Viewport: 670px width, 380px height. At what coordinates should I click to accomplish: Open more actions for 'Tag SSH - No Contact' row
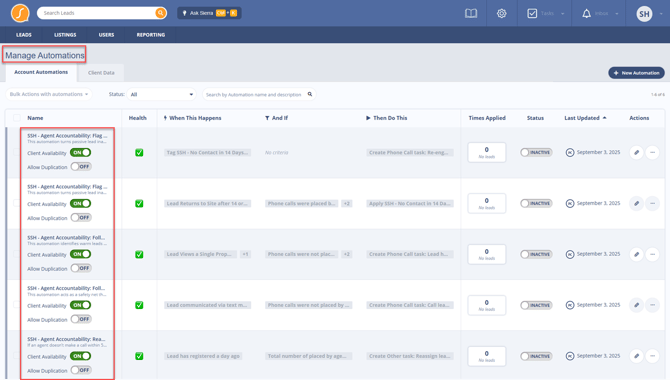652,152
